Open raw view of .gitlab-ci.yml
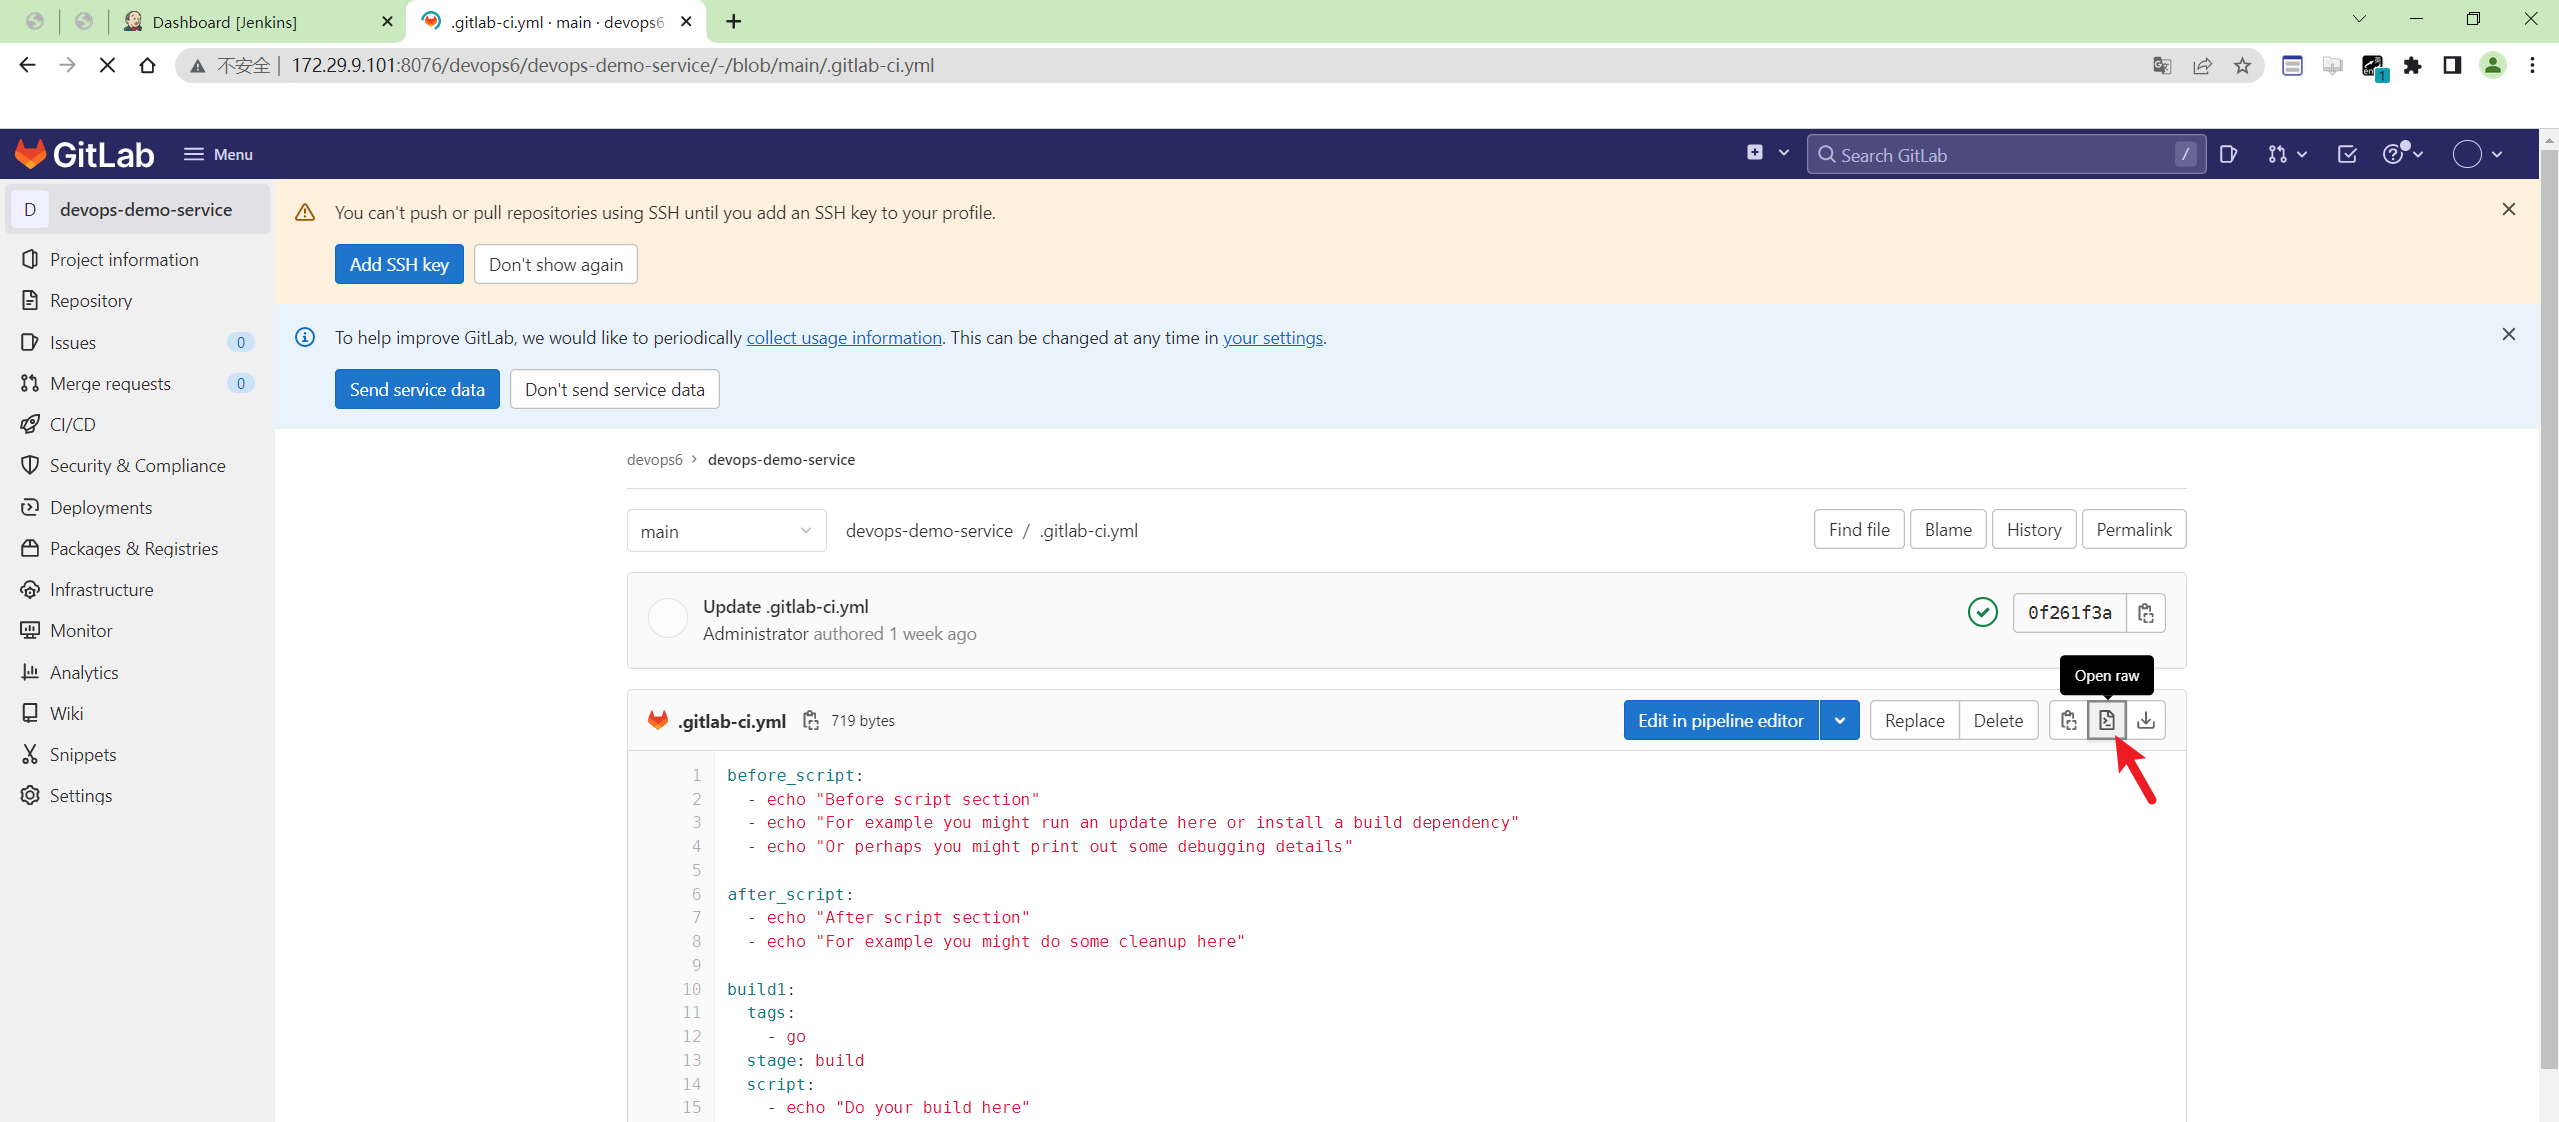The height and width of the screenshot is (1122, 2559). [2108, 719]
